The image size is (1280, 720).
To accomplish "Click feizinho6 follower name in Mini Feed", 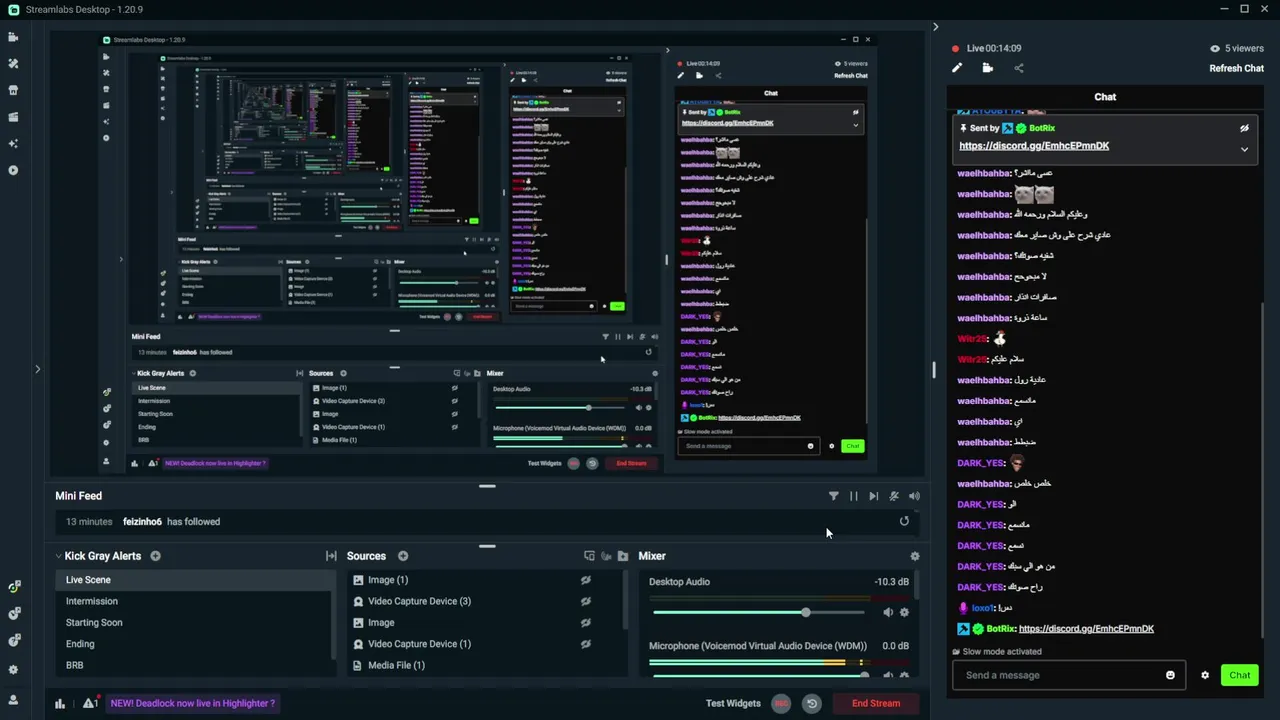I will click(x=142, y=521).
